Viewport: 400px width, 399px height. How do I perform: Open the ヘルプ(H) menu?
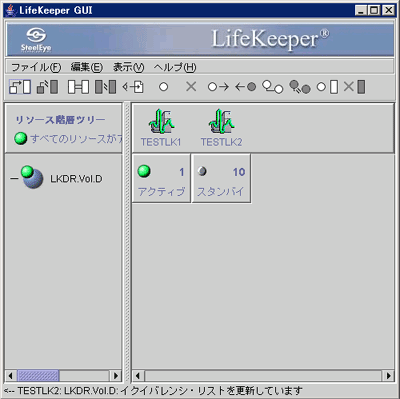pos(175,67)
